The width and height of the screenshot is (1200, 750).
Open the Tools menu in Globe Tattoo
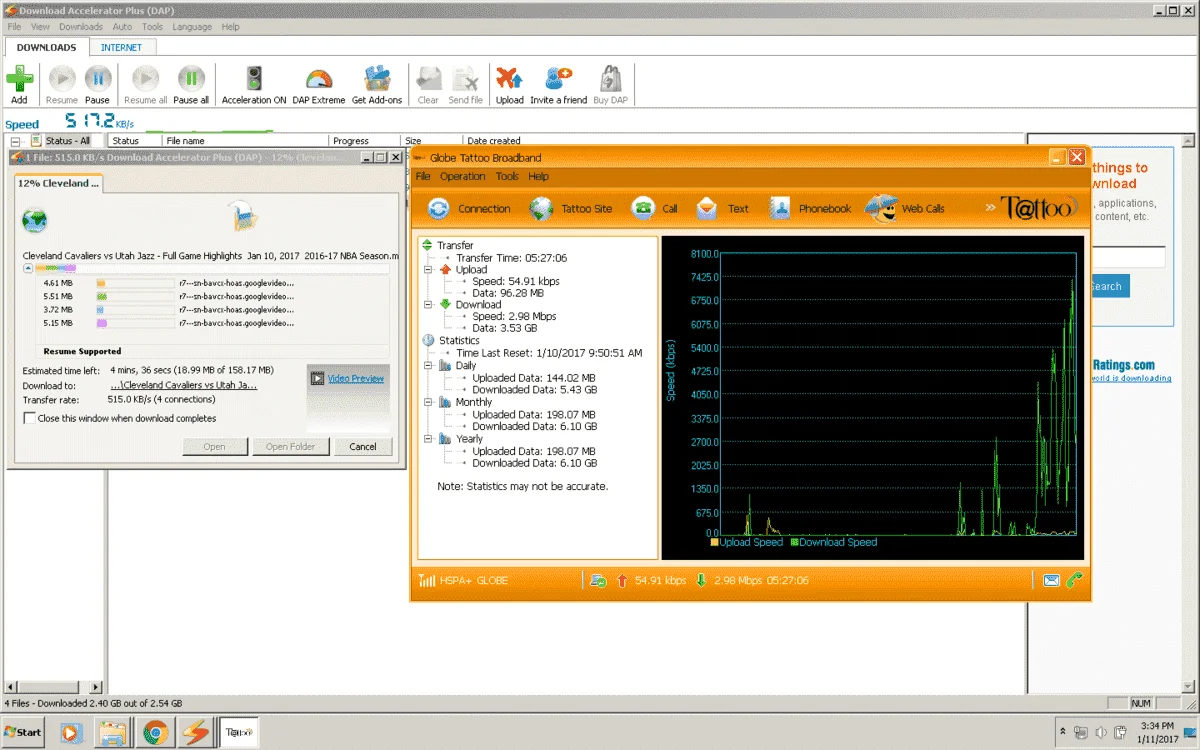coord(507,176)
